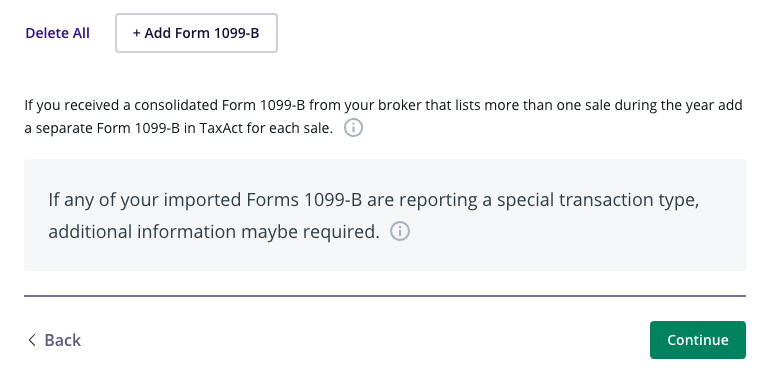Click the Delete All link
Screen dimensions: 782x379
click(x=57, y=33)
